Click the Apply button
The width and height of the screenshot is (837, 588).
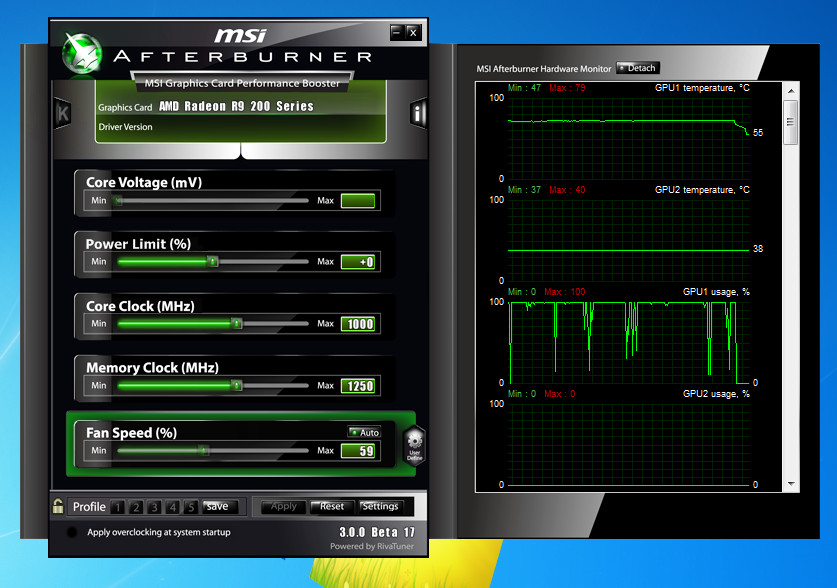pyautogui.click(x=283, y=506)
